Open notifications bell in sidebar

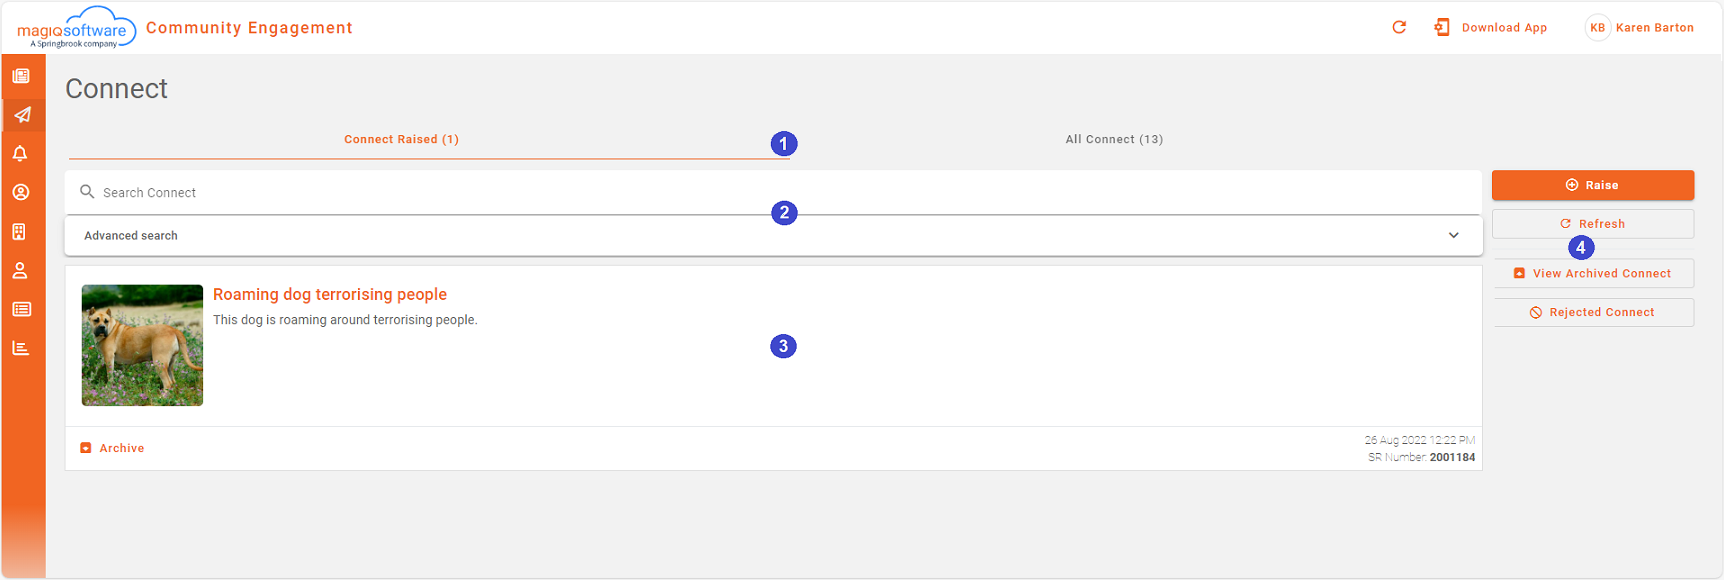(x=20, y=154)
